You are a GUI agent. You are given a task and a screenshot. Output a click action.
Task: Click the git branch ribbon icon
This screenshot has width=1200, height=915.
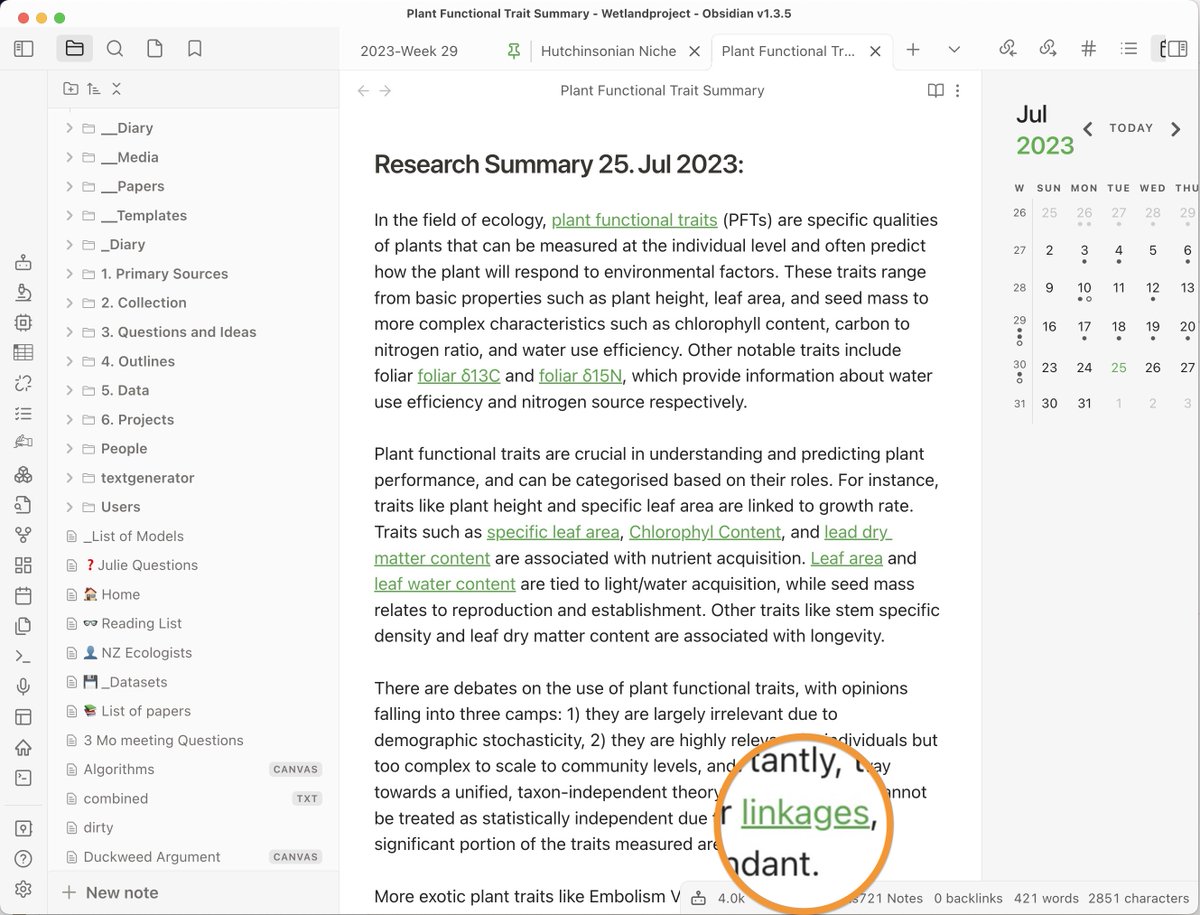(x=24, y=535)
